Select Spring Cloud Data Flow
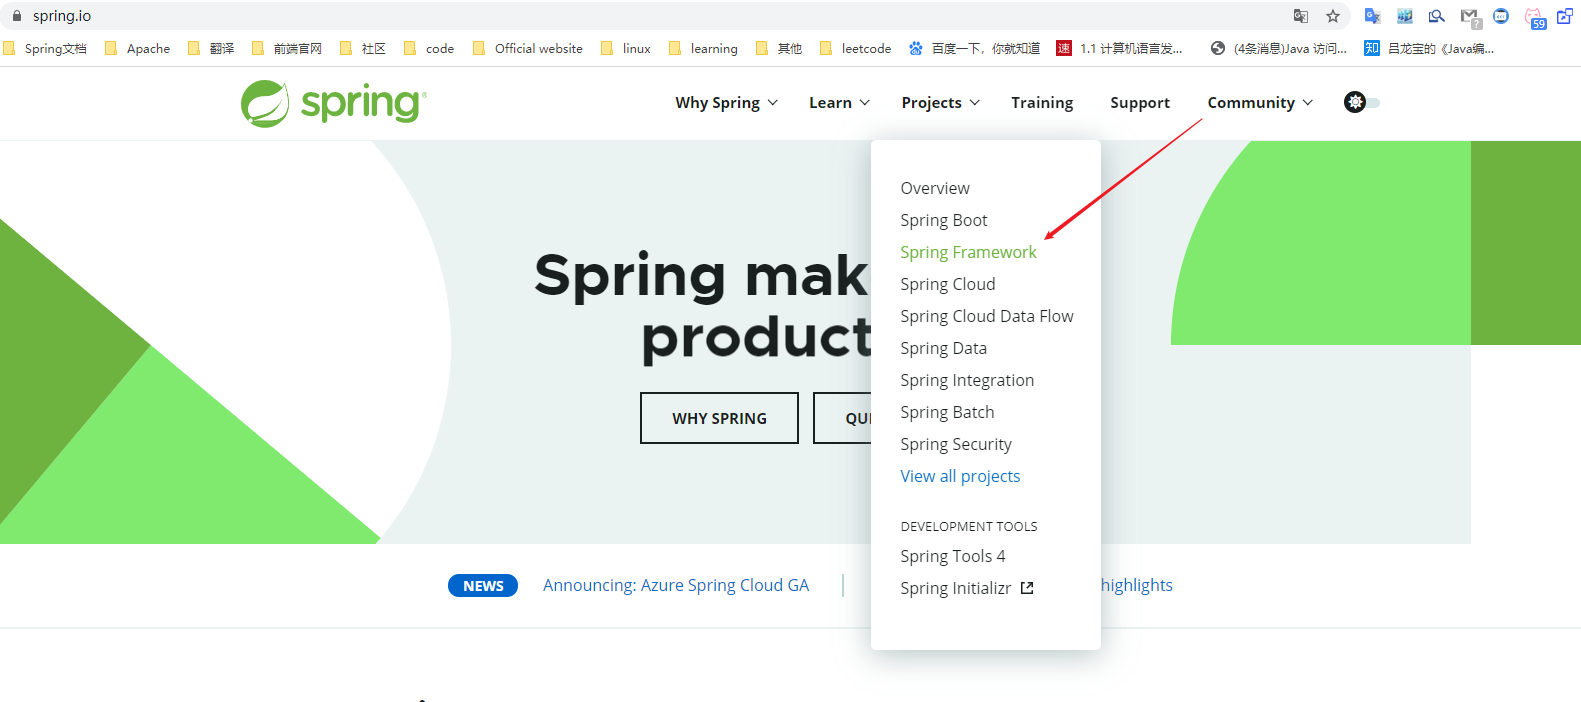The image size is (1581, 702). [x=987, y=316]
